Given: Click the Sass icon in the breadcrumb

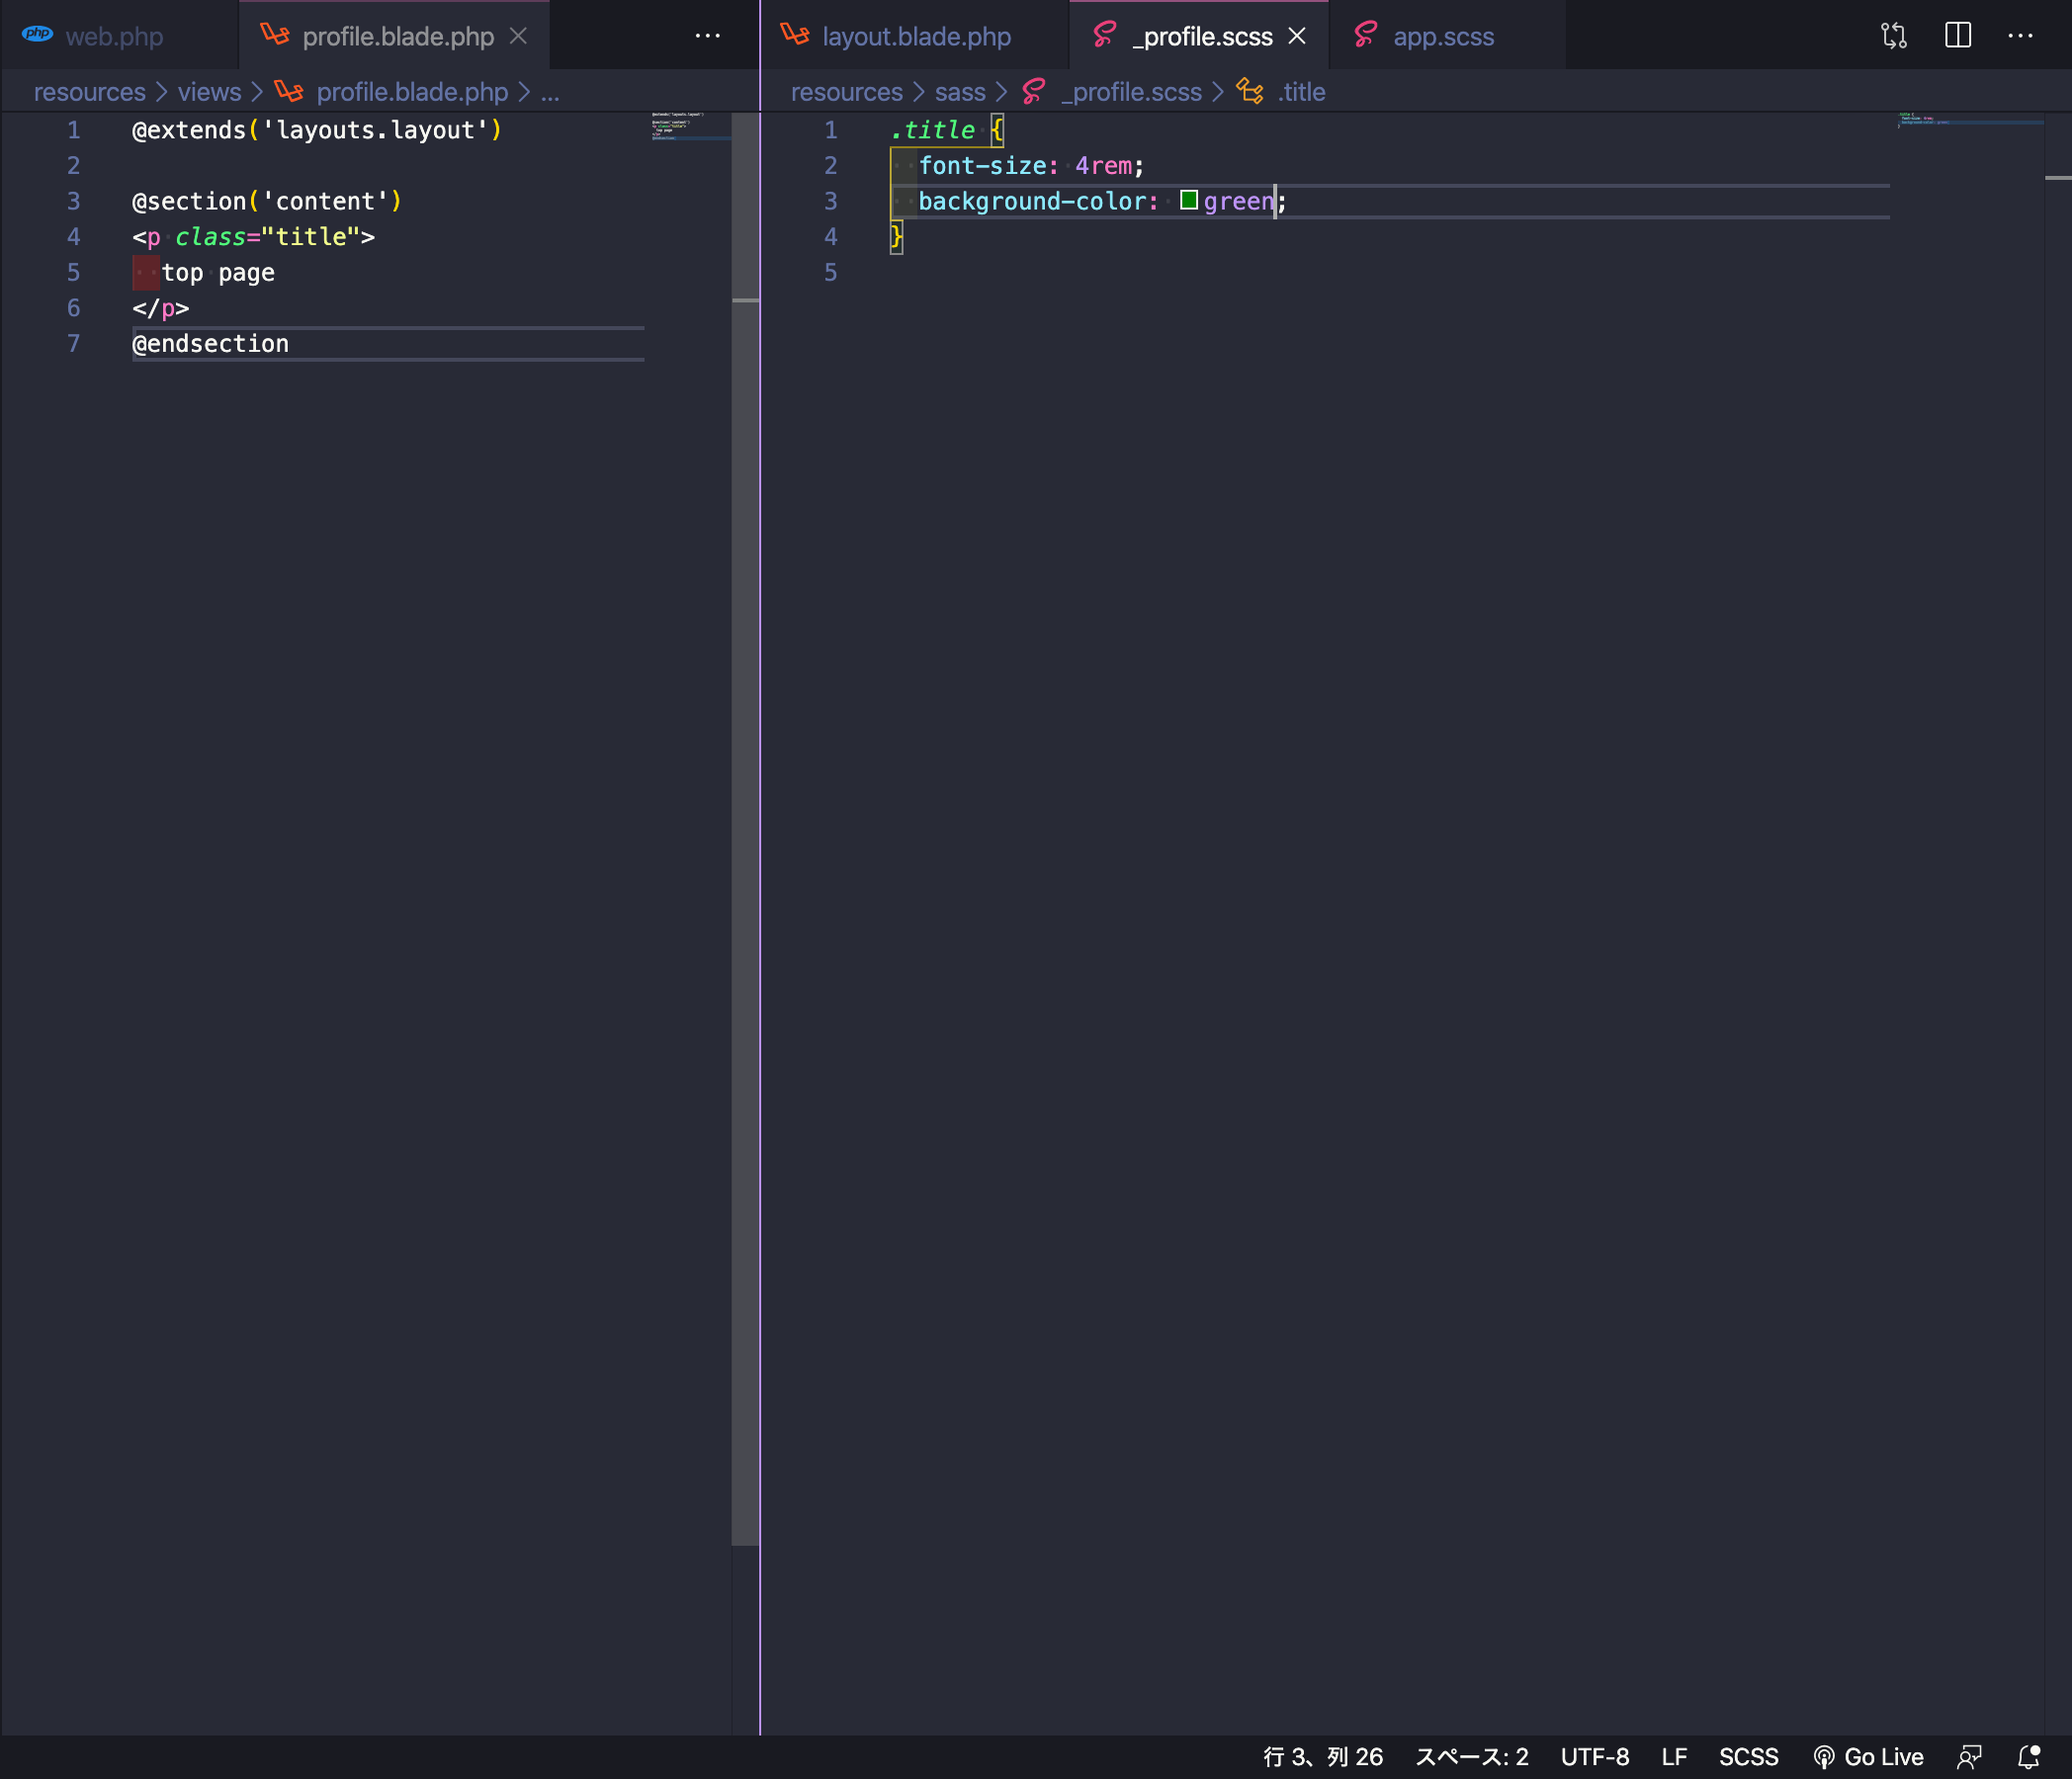Looking at the screenshot, I should tap(1034, 91).
